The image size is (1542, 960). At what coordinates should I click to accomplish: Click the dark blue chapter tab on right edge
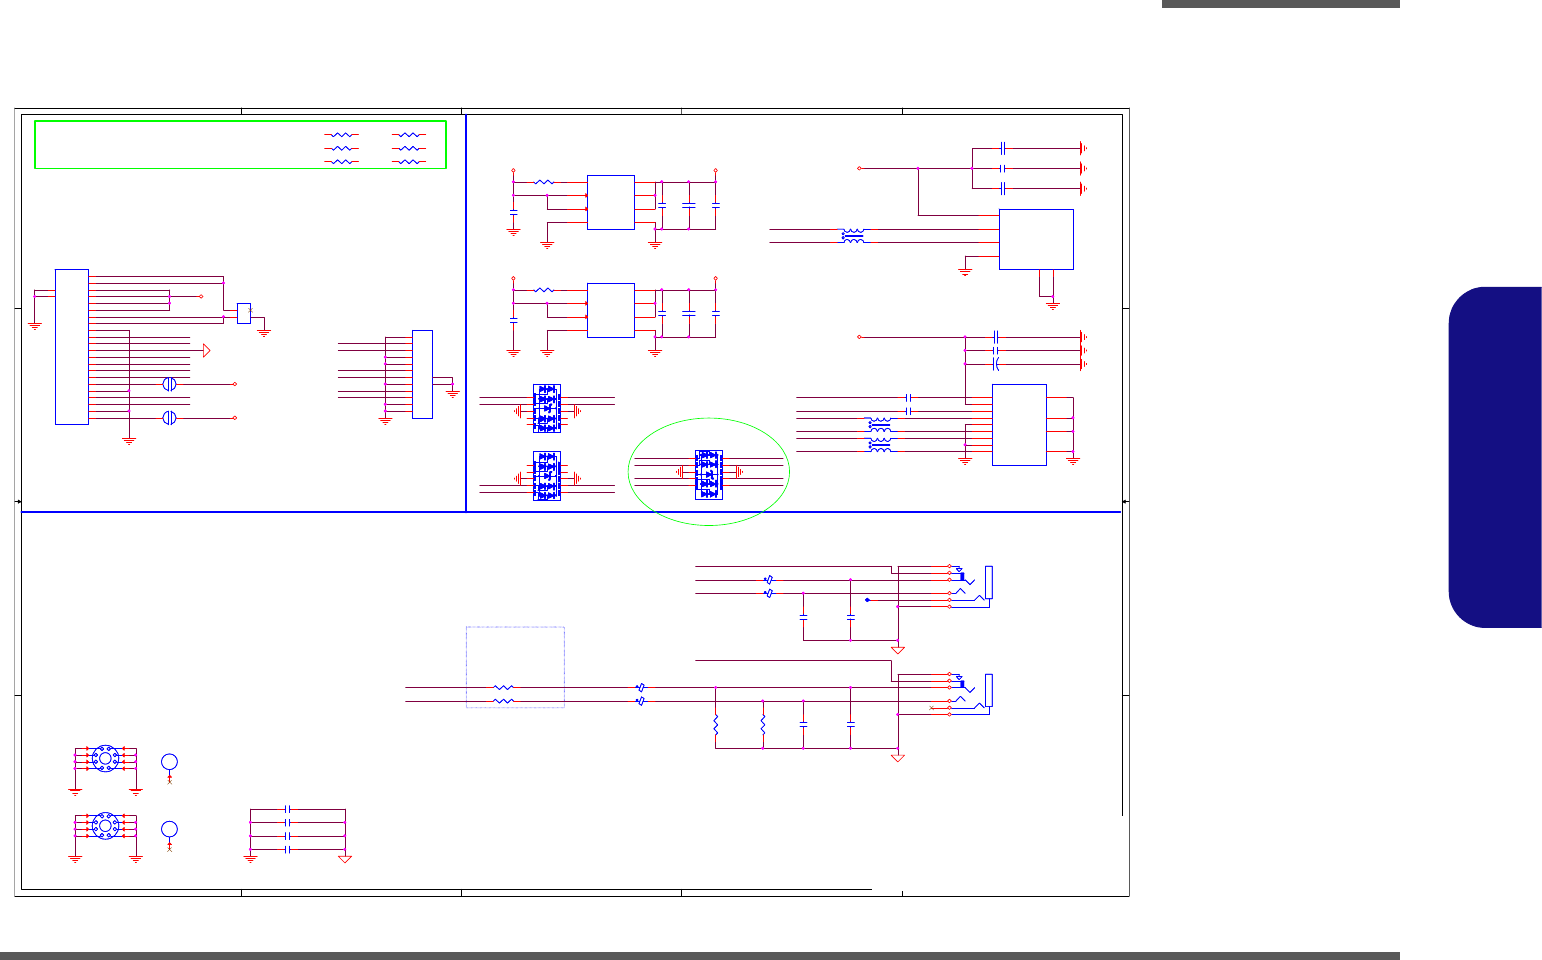click(x=1495, y=457)
